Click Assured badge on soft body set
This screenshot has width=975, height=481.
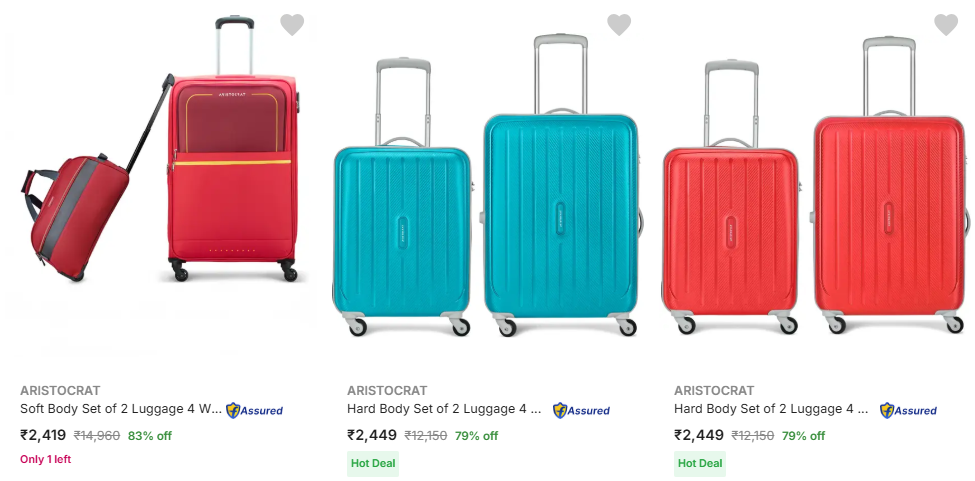click(254, 410)
